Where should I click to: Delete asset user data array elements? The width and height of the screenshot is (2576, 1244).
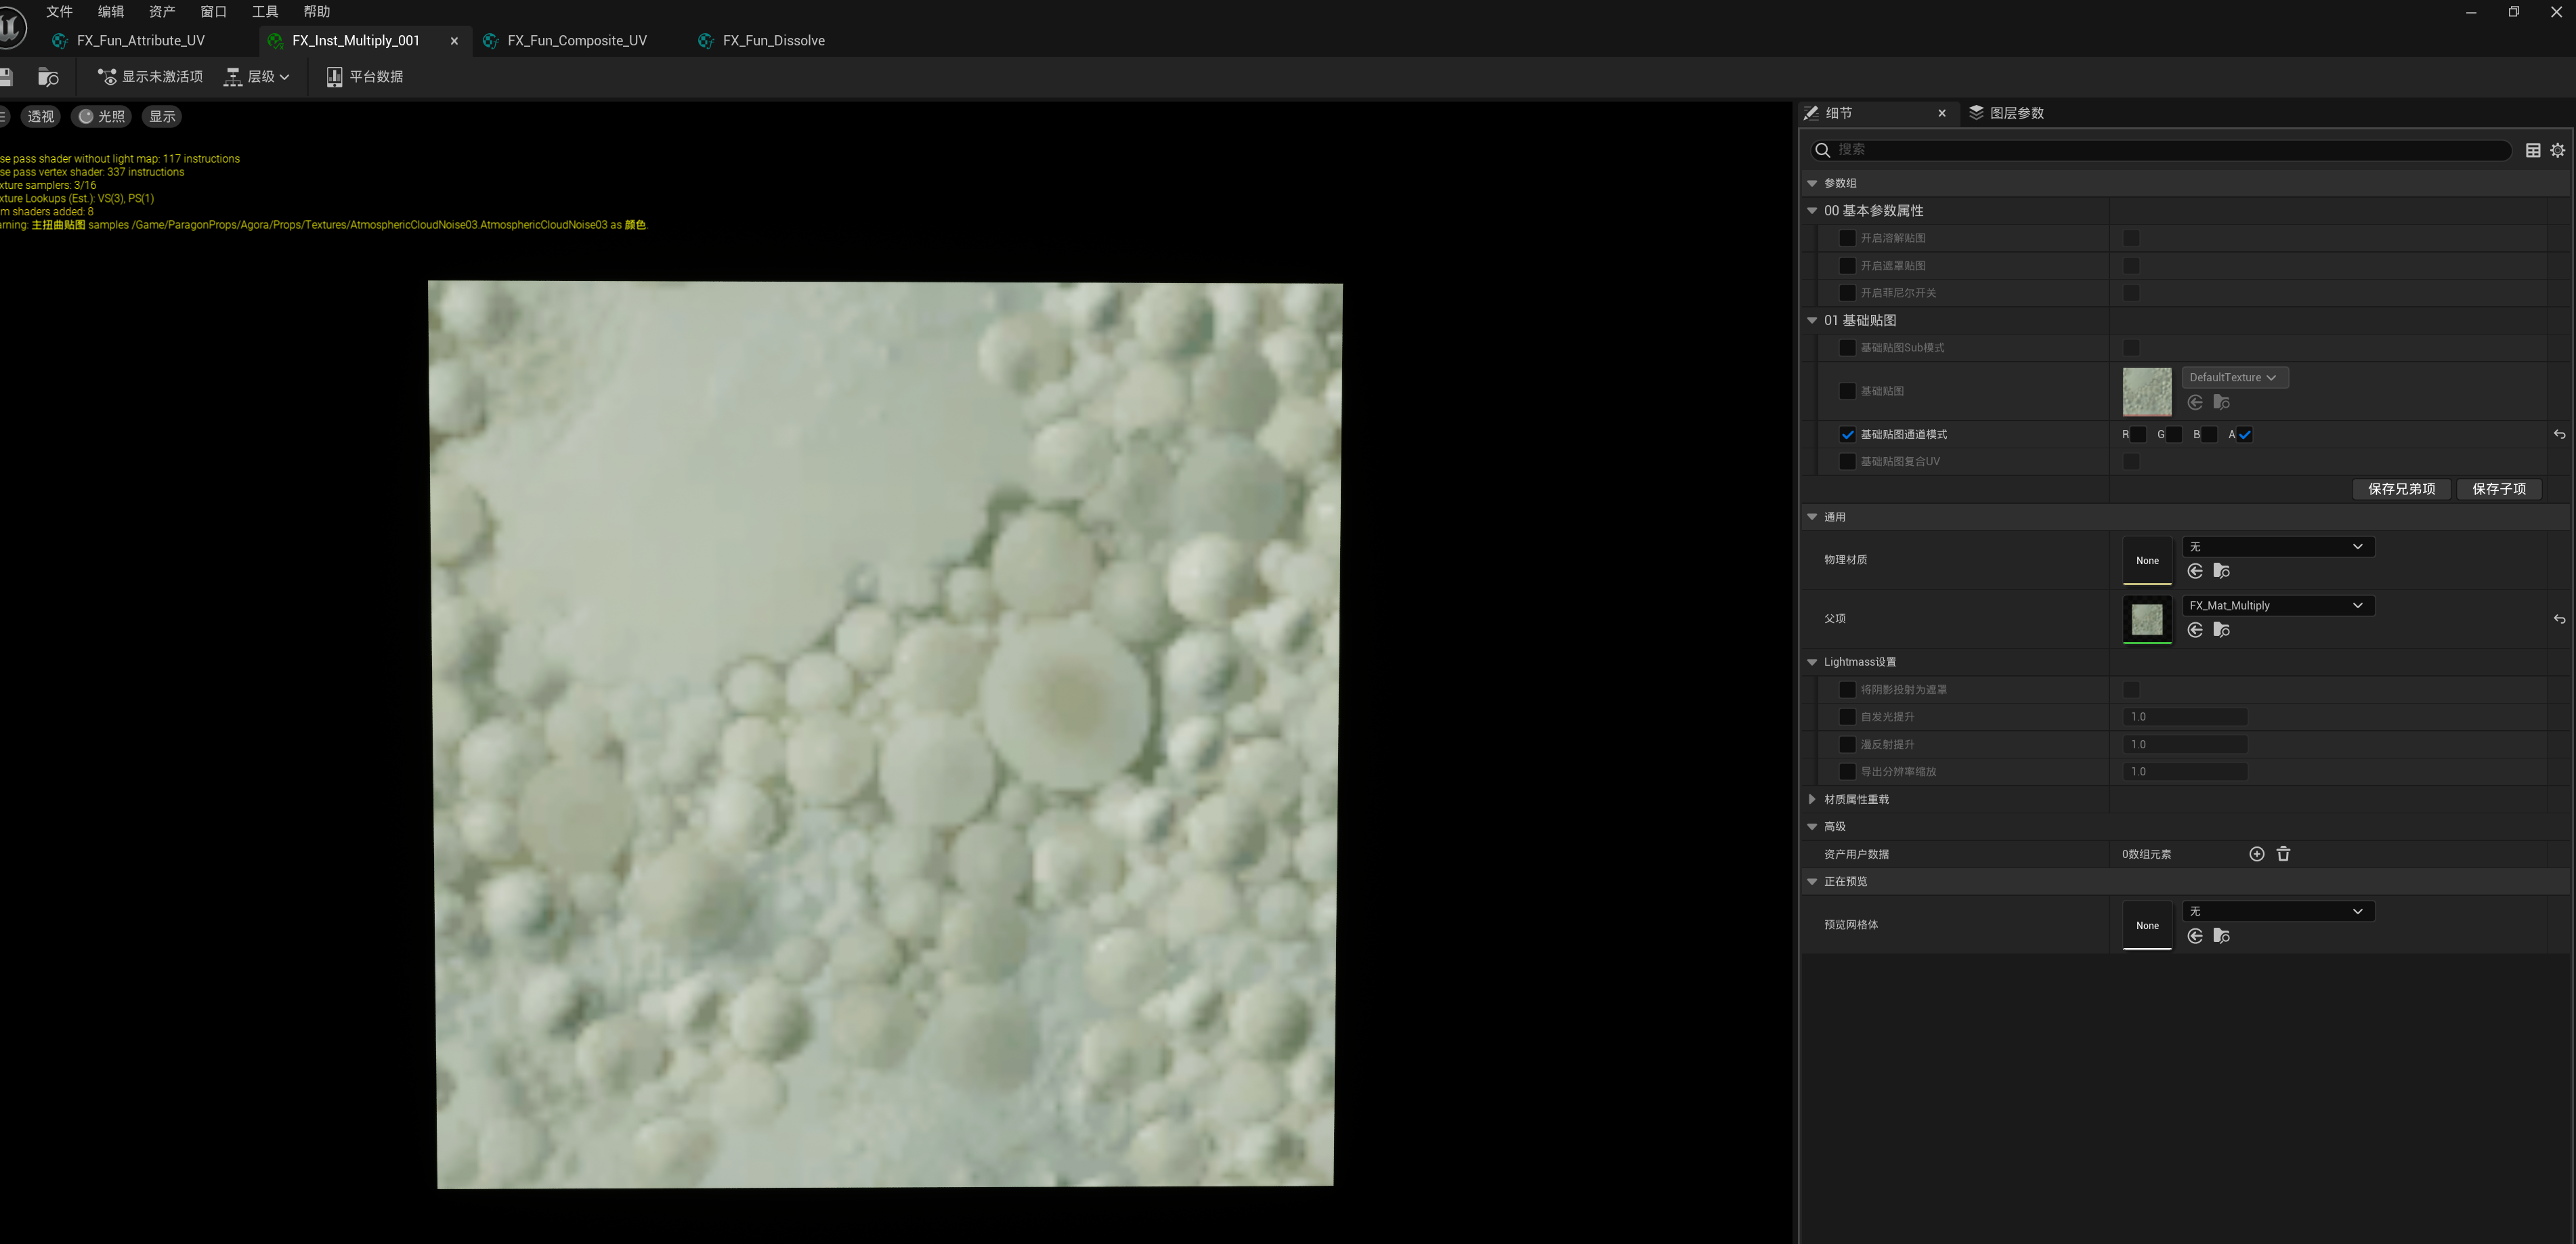tap(2283, 854)
